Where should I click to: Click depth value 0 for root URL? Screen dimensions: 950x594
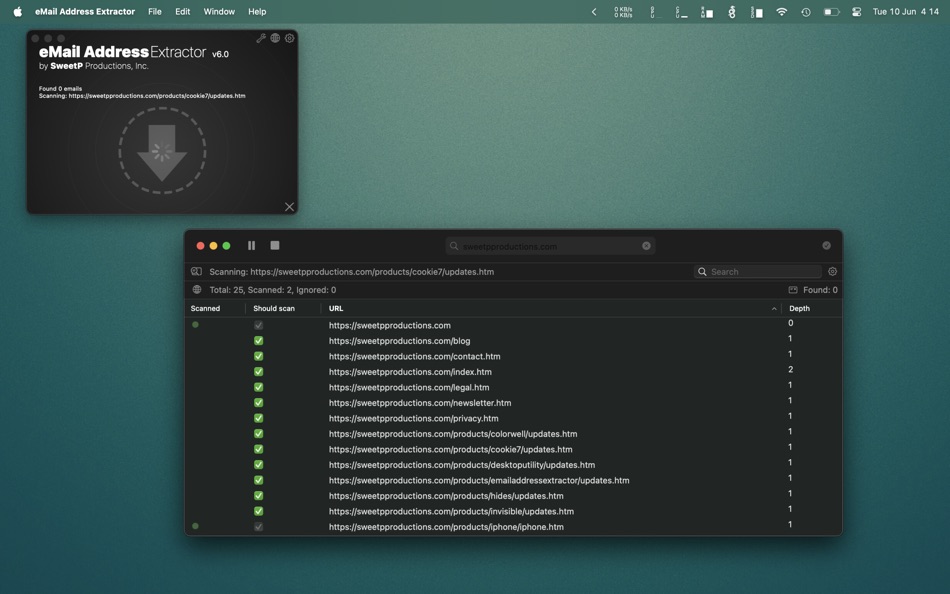(791, 323)
